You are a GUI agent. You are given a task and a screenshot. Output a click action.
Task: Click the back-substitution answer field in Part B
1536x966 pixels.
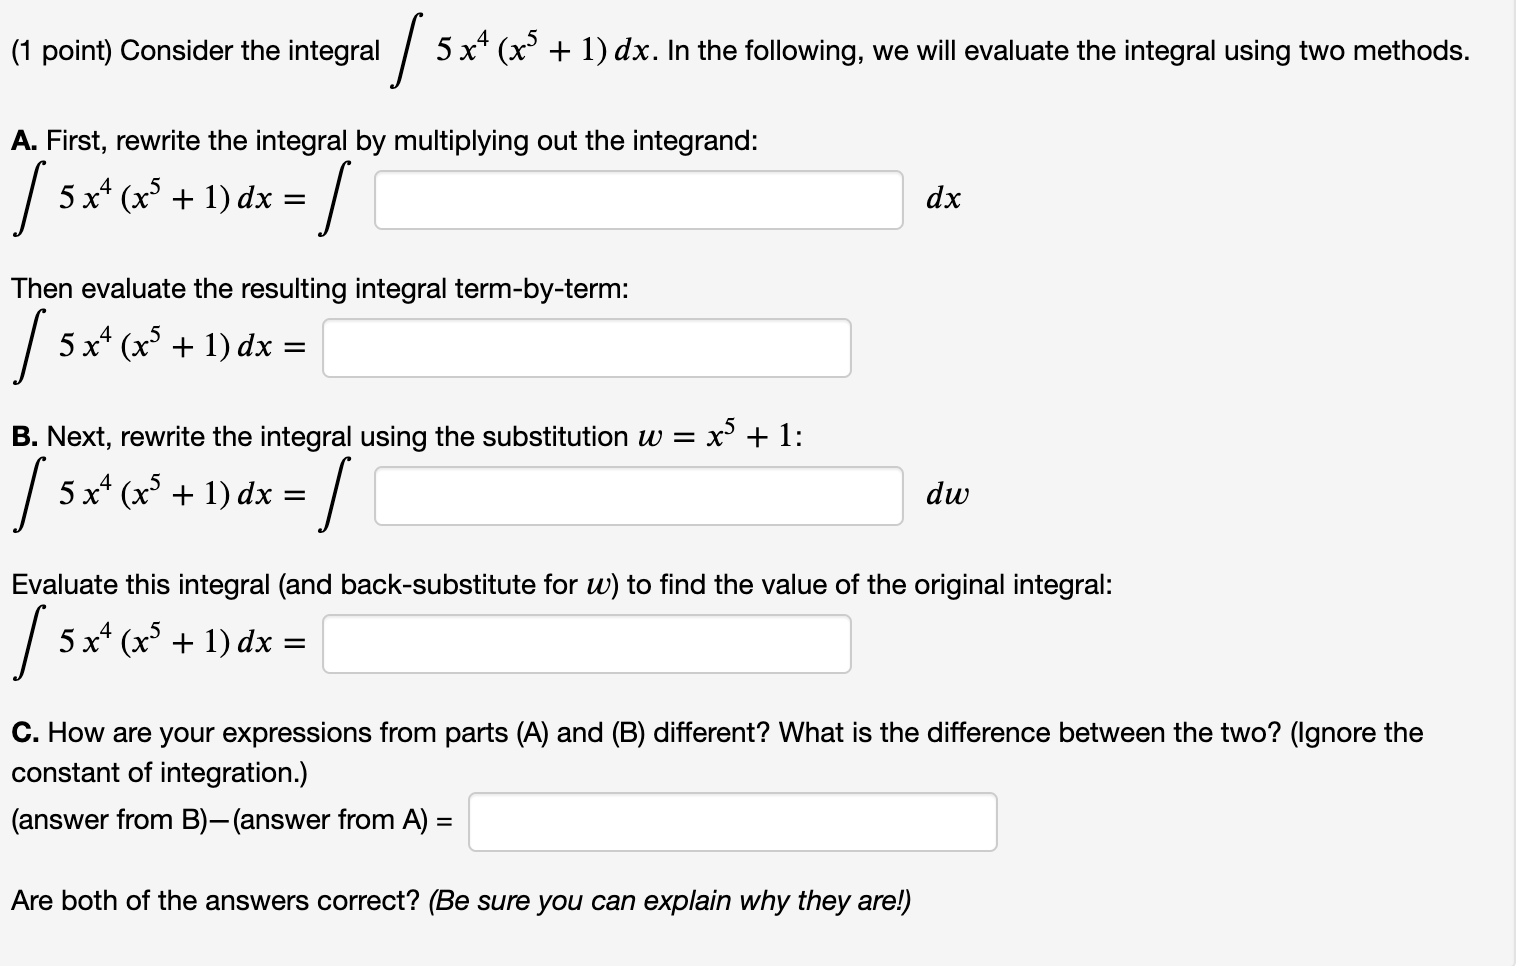coord(586,644)
